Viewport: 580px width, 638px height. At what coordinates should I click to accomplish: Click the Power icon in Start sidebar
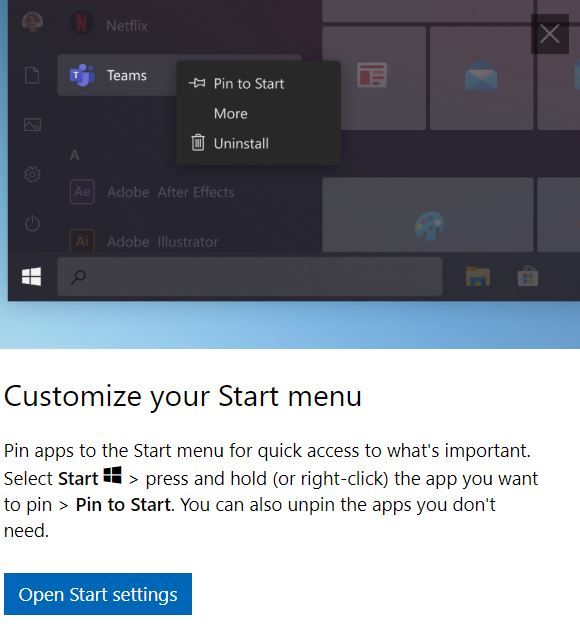(x=32, y=223)
